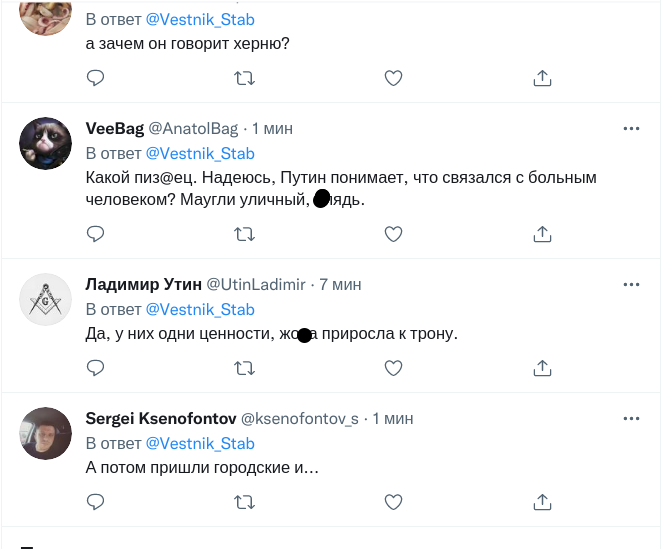Open more options for VeeBag's tweet
Screen dimensions: 661x549
pyautogui.click(x=631, y=129)
